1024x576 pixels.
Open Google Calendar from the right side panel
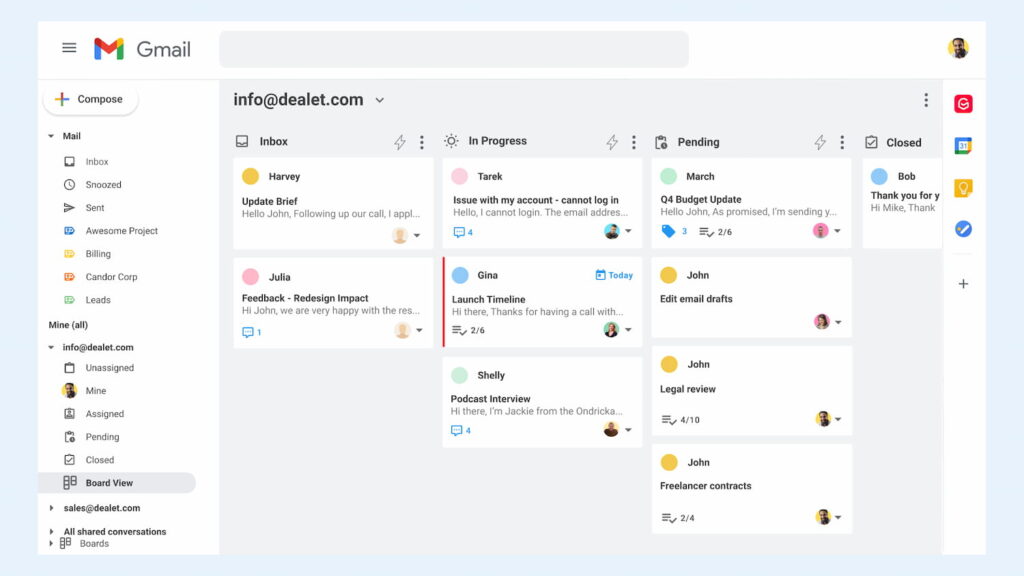click(x=962, y=145)
